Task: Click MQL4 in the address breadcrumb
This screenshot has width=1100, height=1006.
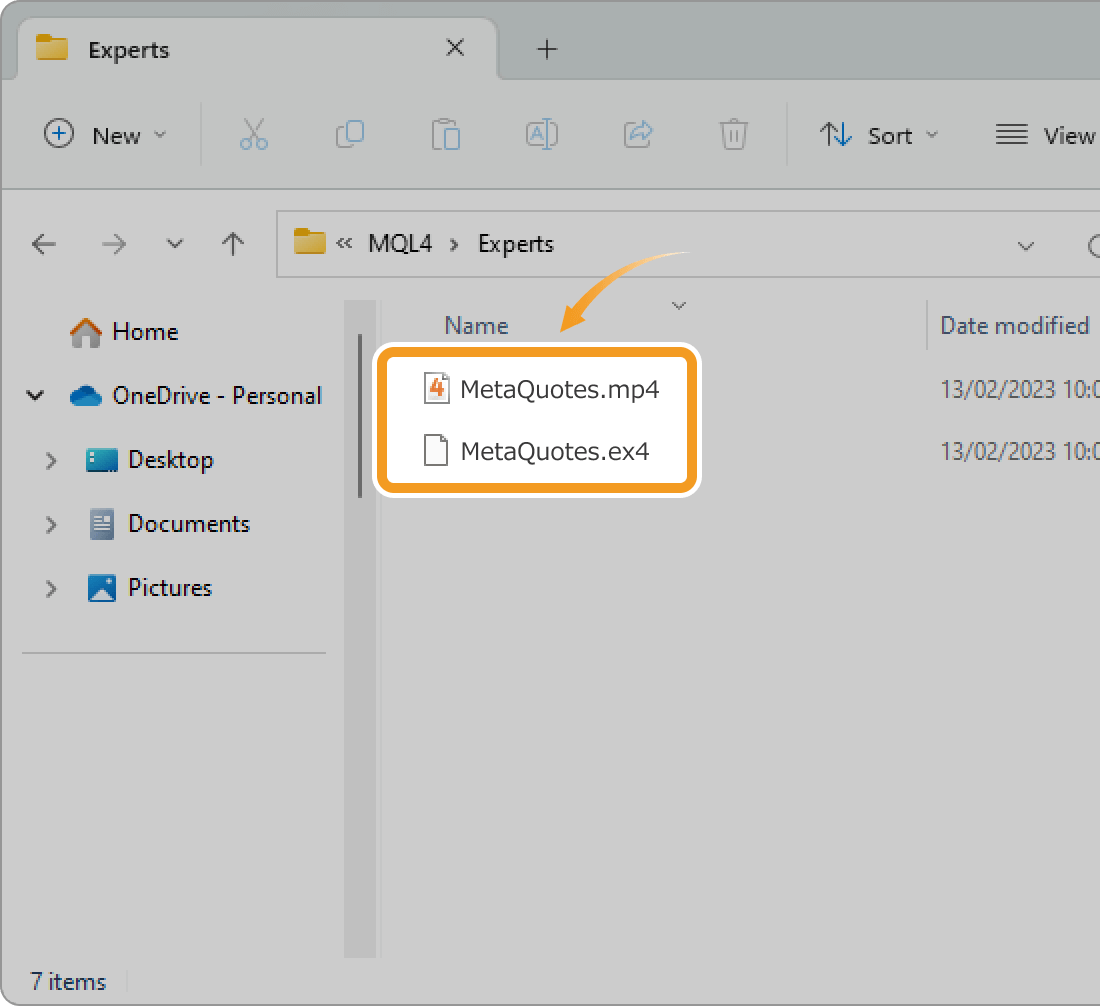Action: click(400, 244)
